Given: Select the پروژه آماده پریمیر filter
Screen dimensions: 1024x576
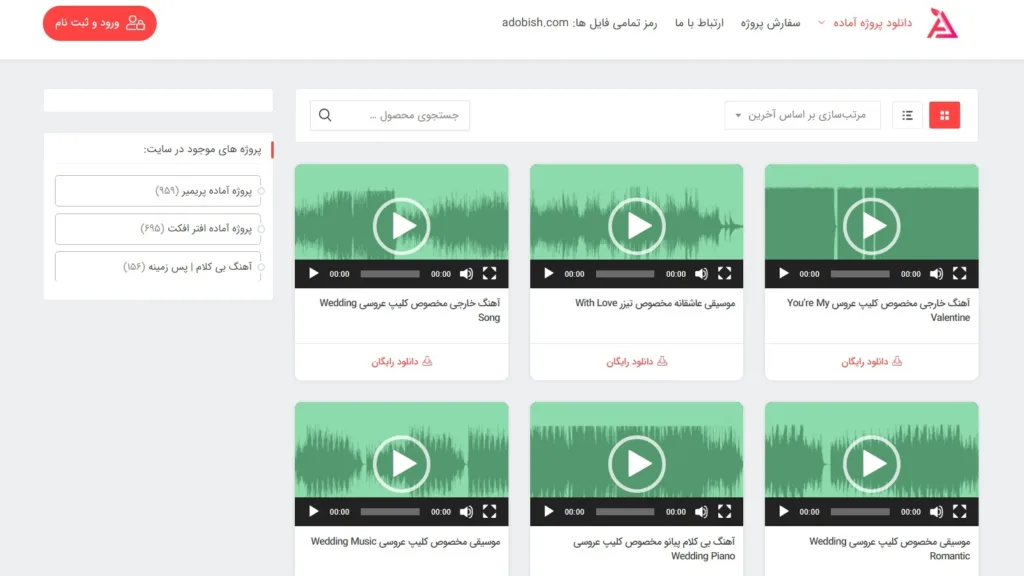Looking at the screenshot, I should 158,191.
